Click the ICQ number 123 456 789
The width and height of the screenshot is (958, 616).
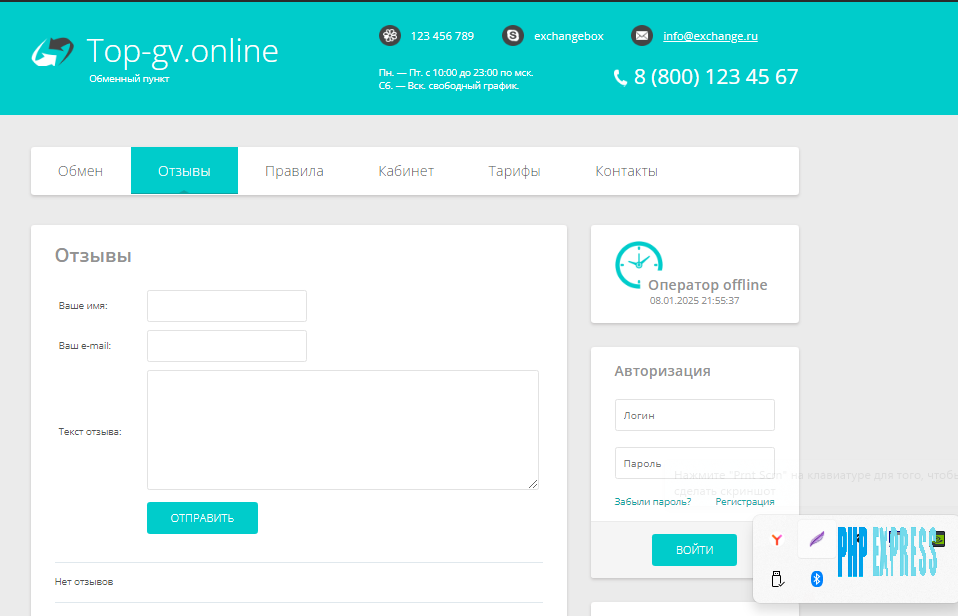click(x=442, y=36)
